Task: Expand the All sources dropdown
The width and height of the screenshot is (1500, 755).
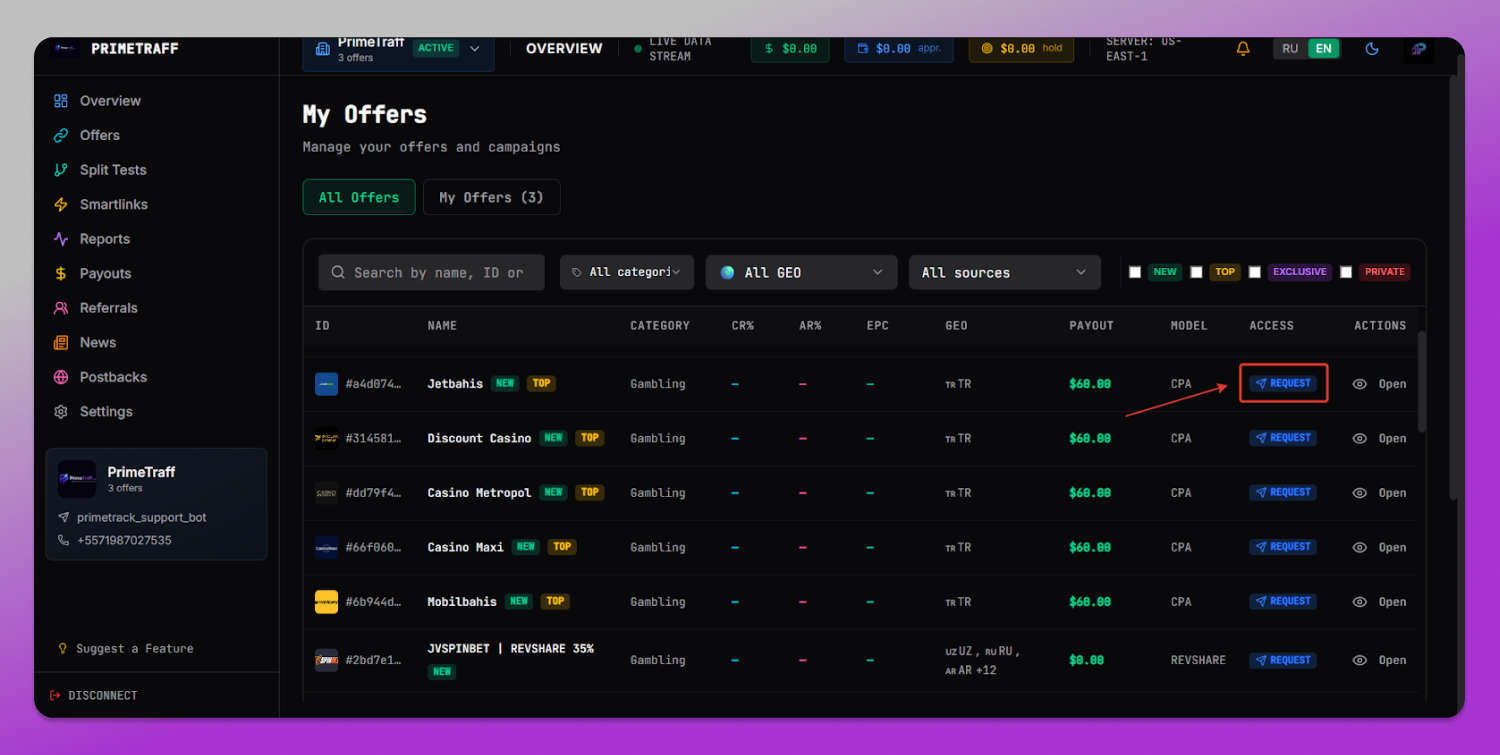Action: [x=1004, y=272]
